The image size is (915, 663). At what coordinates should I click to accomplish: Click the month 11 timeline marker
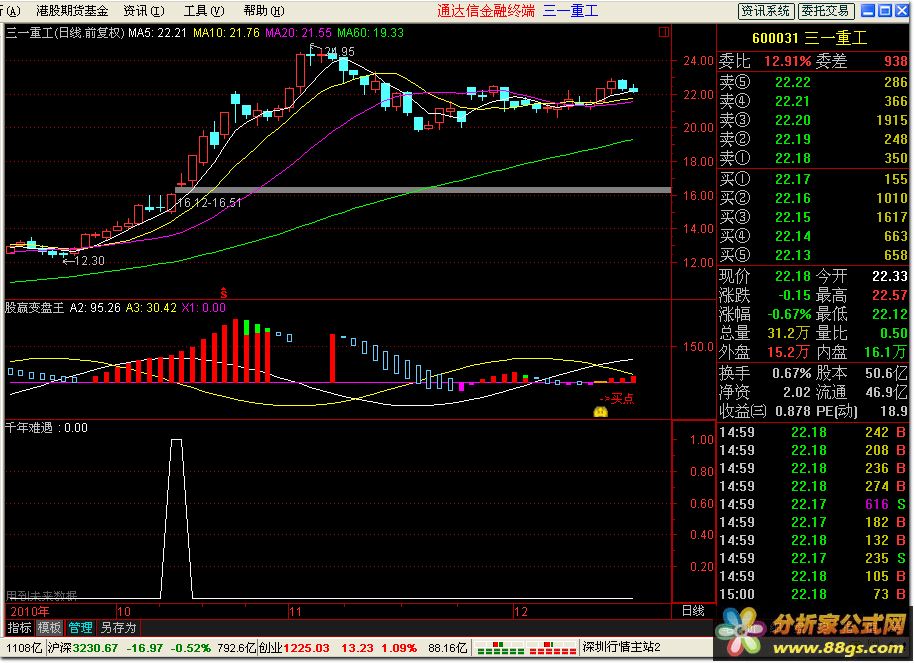coord(295,612)
